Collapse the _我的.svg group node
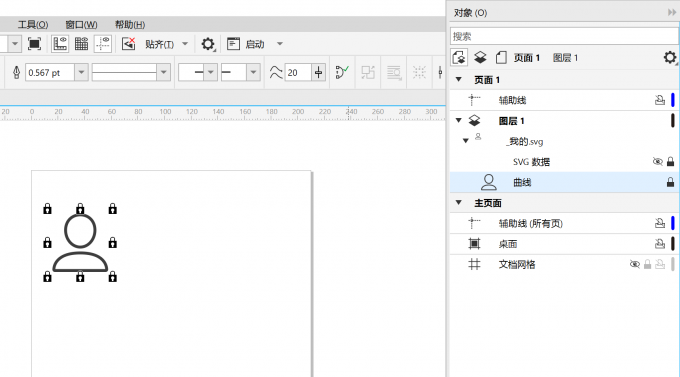680x377 pixels. click(466, 141)
